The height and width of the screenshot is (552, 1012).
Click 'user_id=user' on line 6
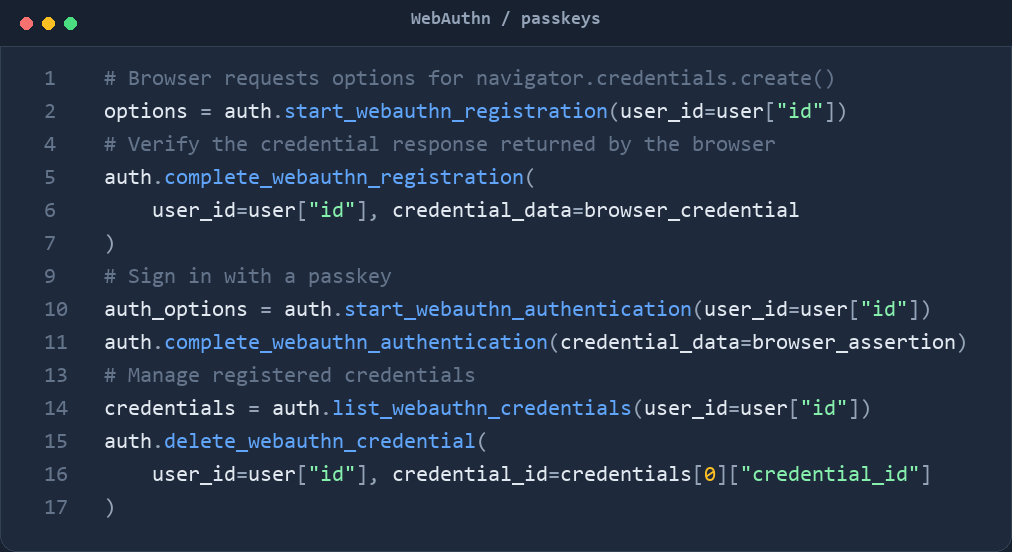tap(224, 210)
